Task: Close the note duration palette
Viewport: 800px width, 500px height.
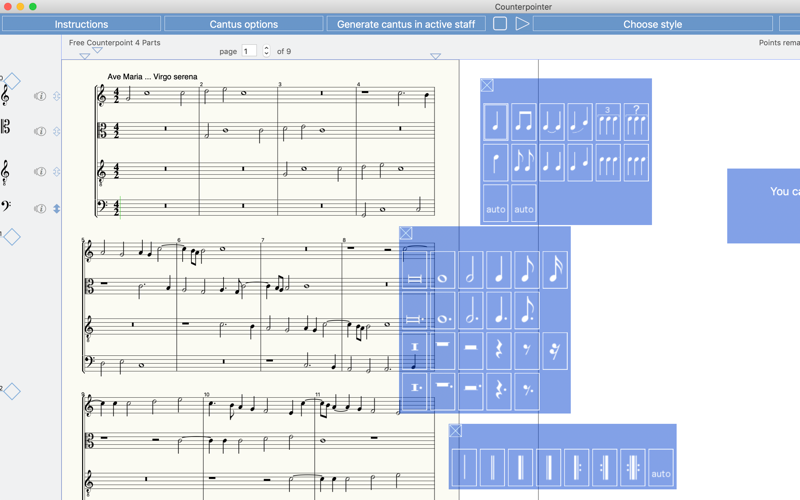Action: coord(406,234)
